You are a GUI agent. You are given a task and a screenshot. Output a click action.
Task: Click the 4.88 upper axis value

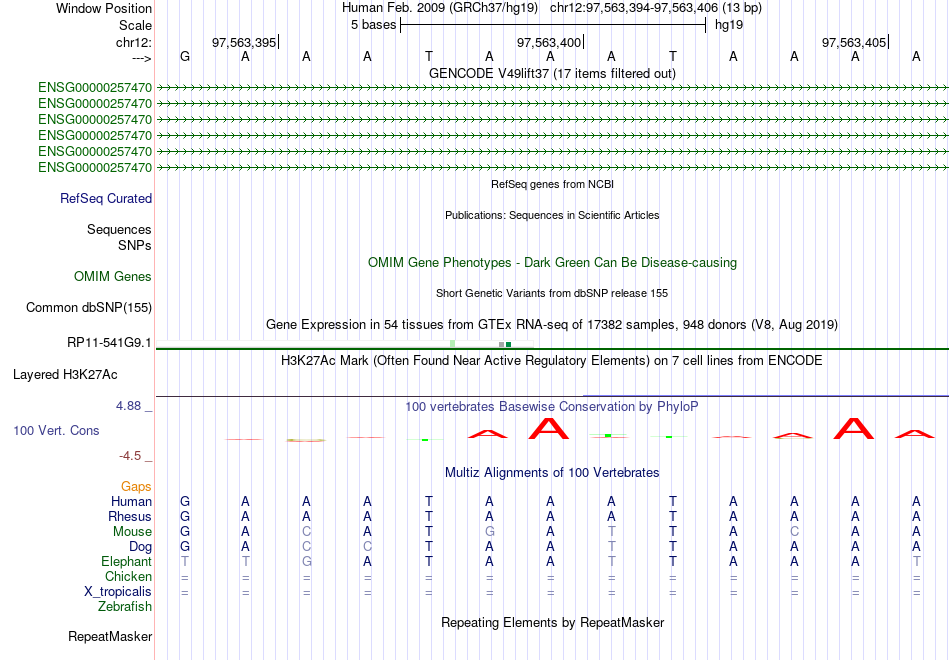click(128, 405)
